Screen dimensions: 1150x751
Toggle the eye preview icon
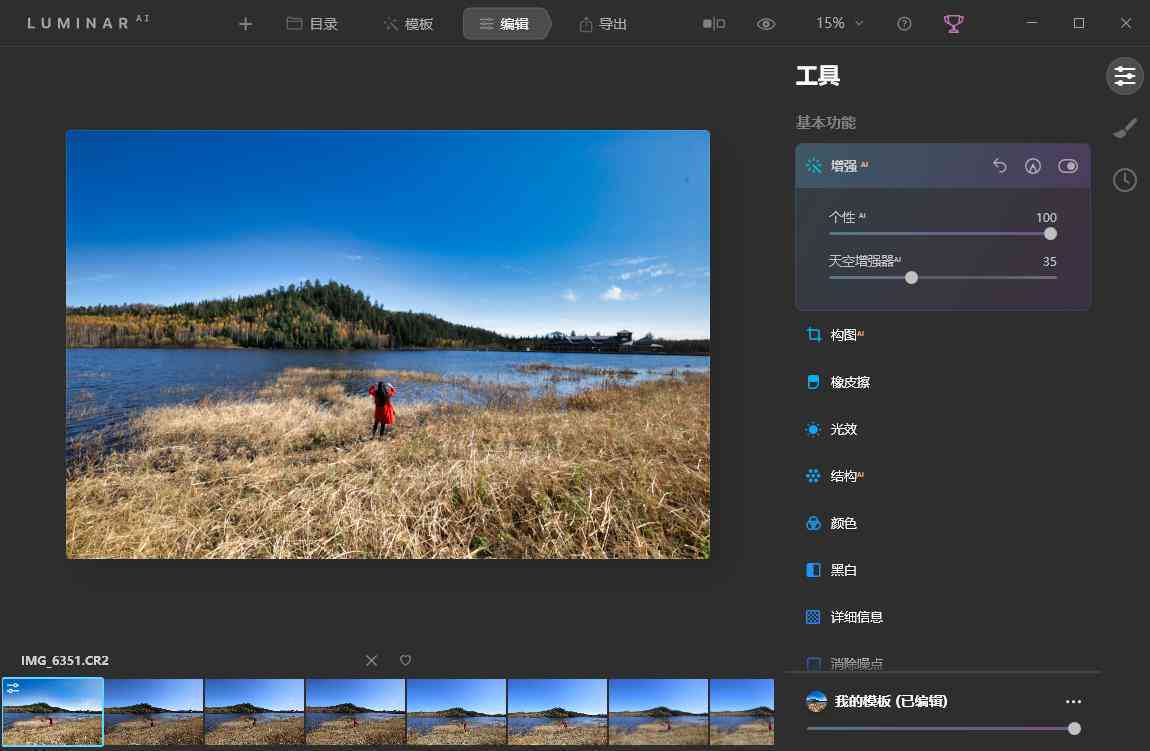click(x=766, y=24)
